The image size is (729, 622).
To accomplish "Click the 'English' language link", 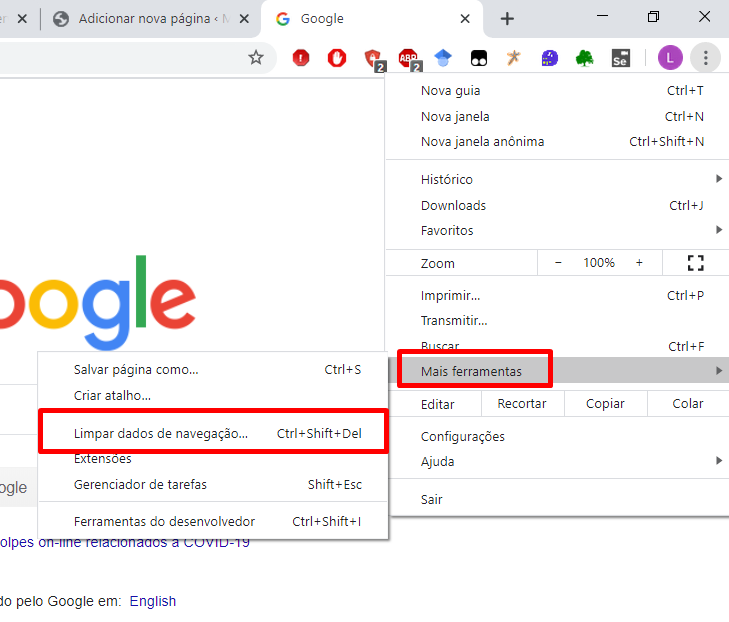I will (x=152, y=601).
